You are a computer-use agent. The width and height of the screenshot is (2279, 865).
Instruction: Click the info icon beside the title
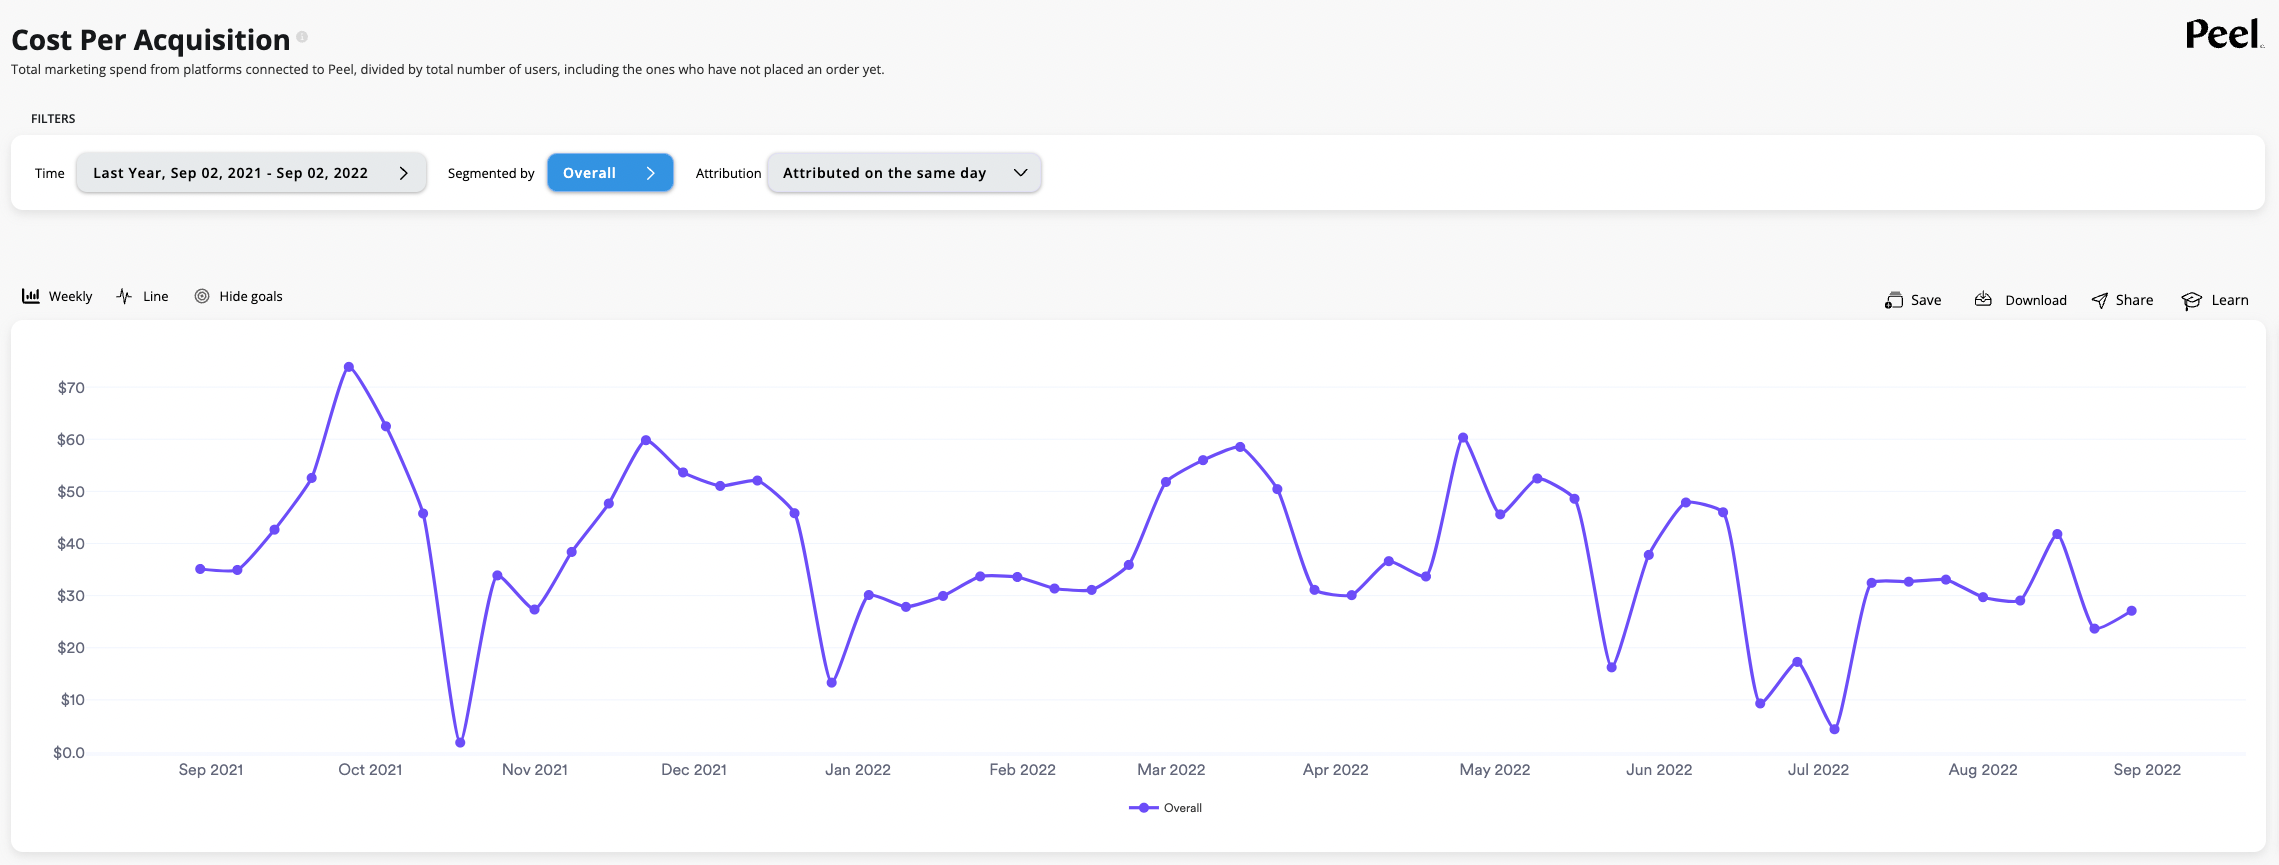[302, 37]
